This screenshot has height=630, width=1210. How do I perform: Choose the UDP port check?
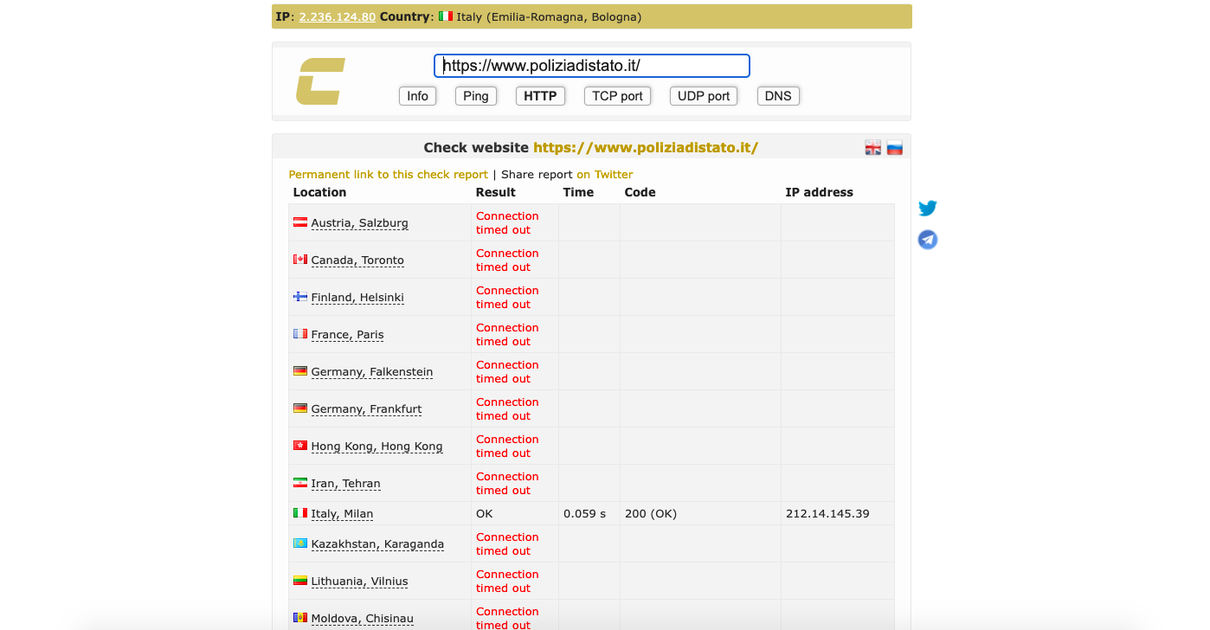coord(703,96)
